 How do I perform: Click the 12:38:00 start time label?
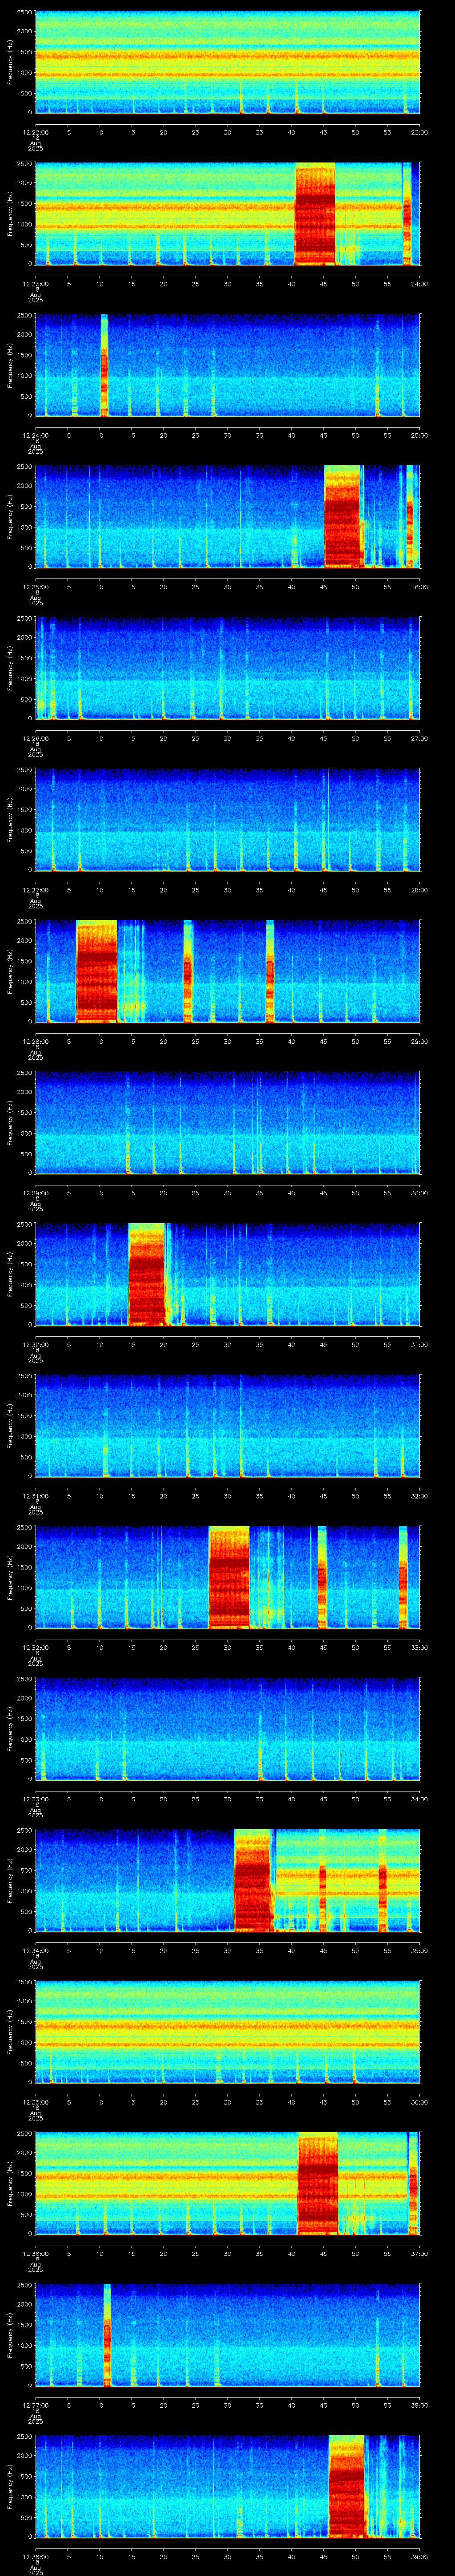(x=35, y=2556)
